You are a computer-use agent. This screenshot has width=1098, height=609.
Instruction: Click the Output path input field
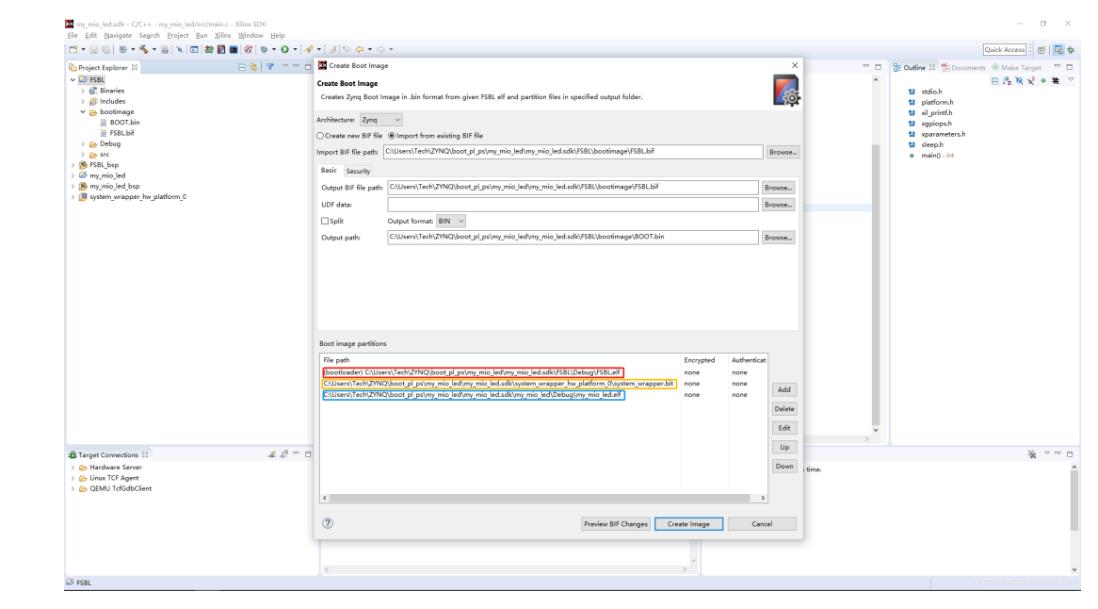click(x=572, y=237)
